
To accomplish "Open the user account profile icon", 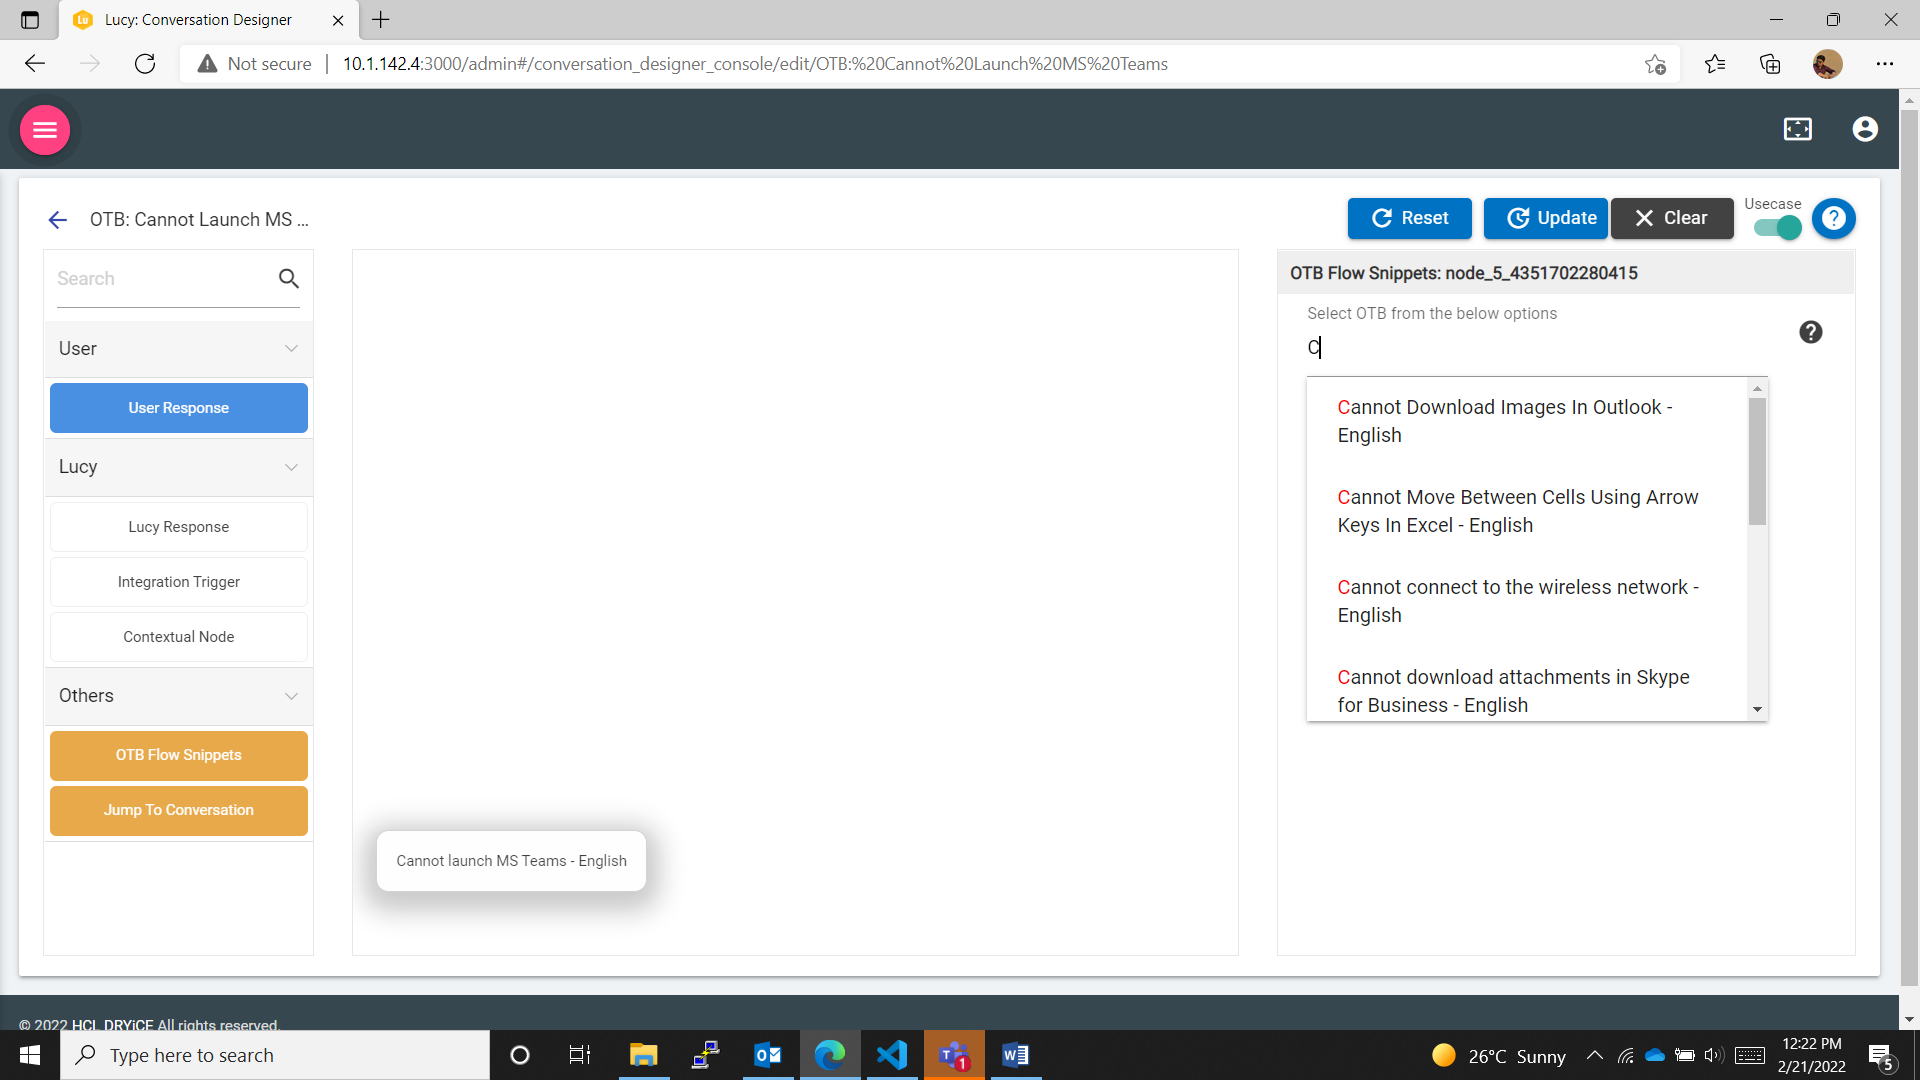I will 1864,129.
